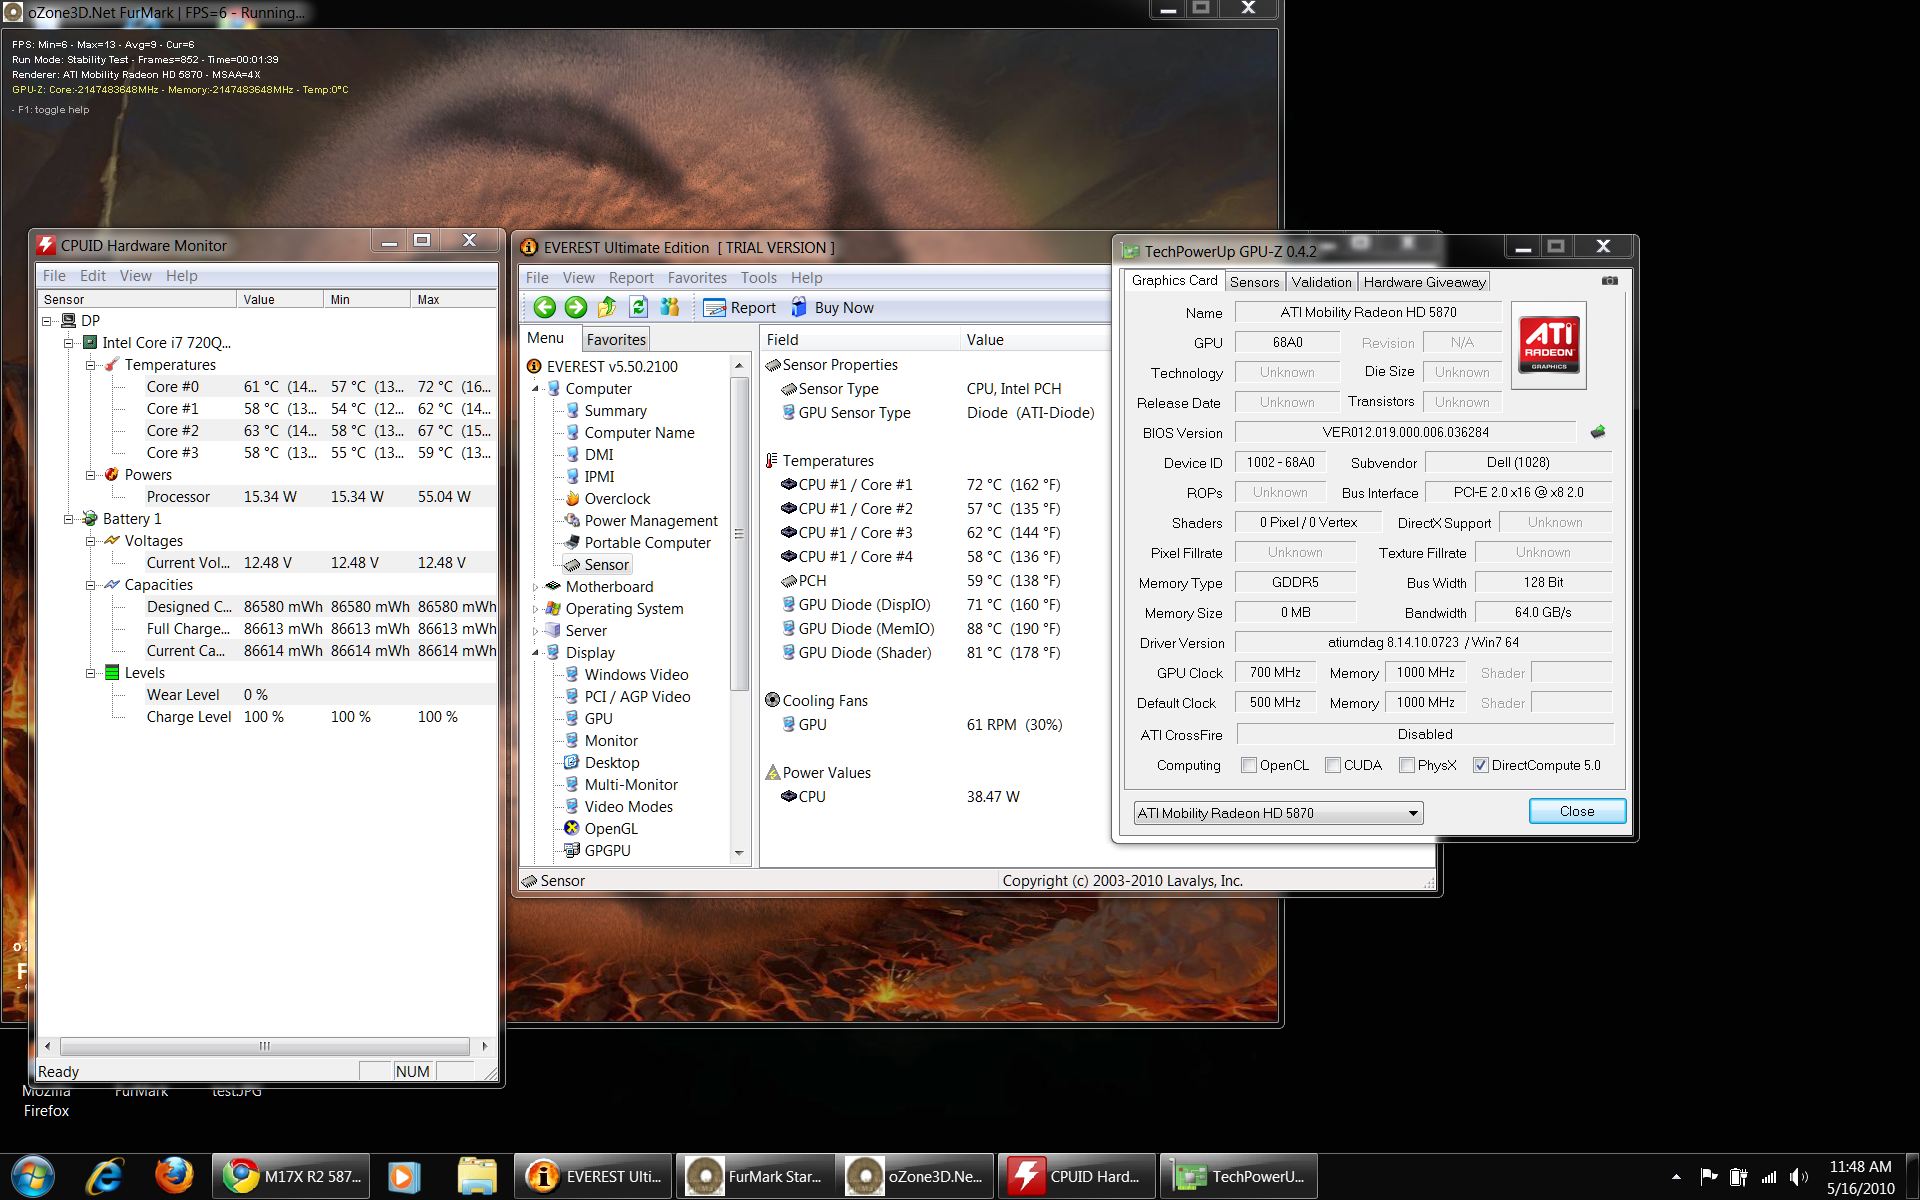Select the Sensor item in EVEREST tree
1920x1200 pixels.
(x=596, y=564)
